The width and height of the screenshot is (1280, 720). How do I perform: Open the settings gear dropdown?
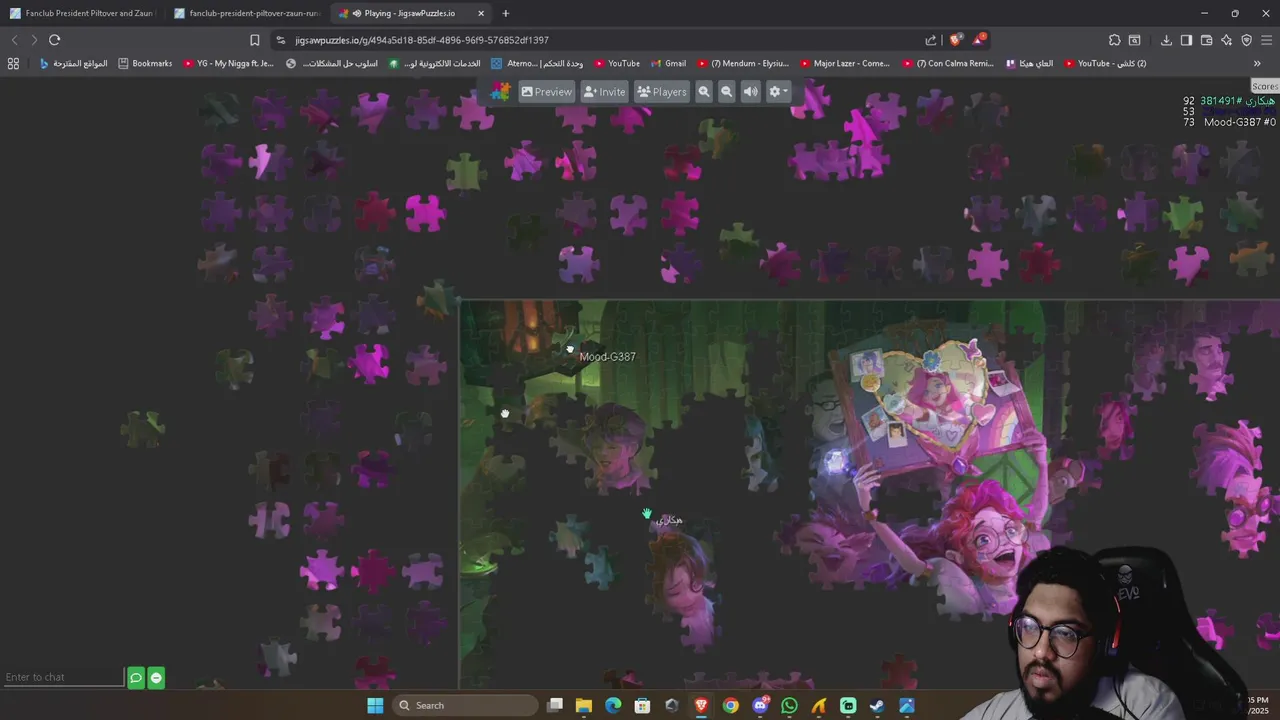point(778,92)
